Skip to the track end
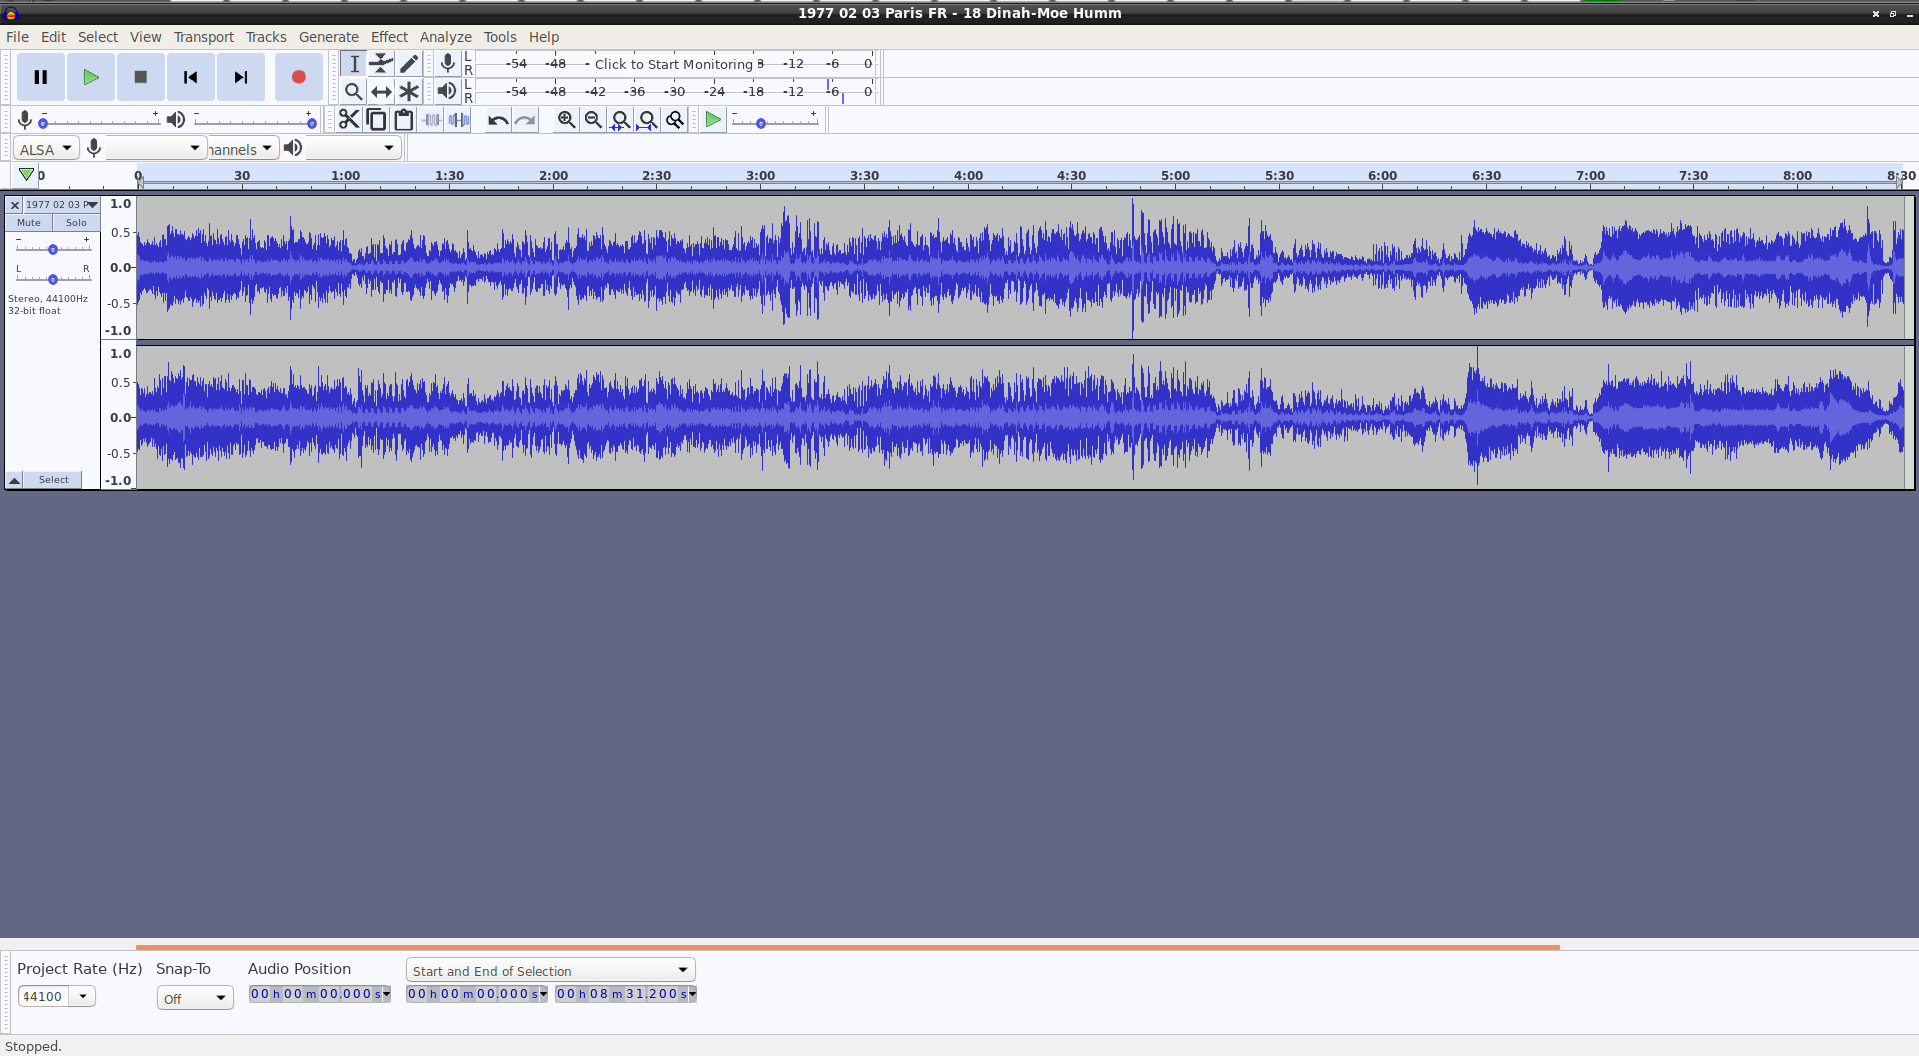 click(x=241, y=77)
